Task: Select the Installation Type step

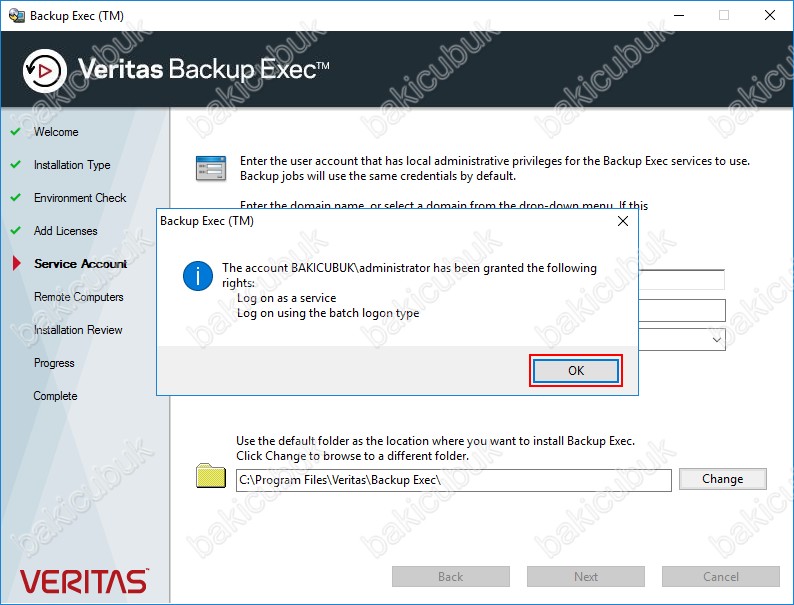Action: [72, 165]
